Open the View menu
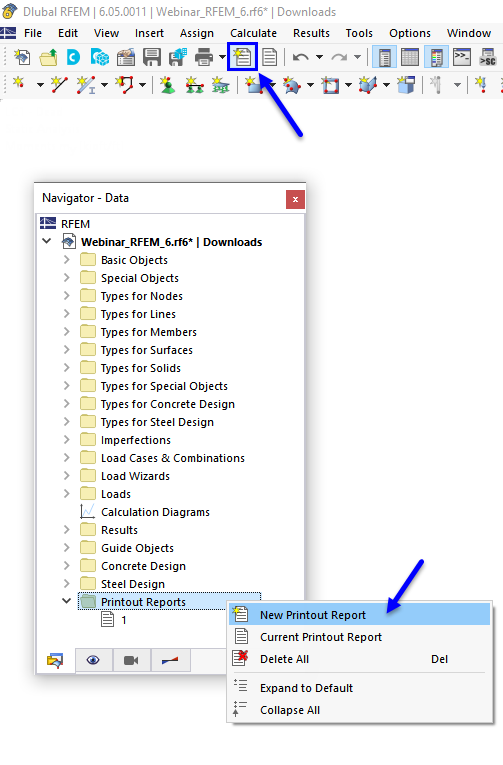Screen dimensions: 503x765 click(106, 33)
